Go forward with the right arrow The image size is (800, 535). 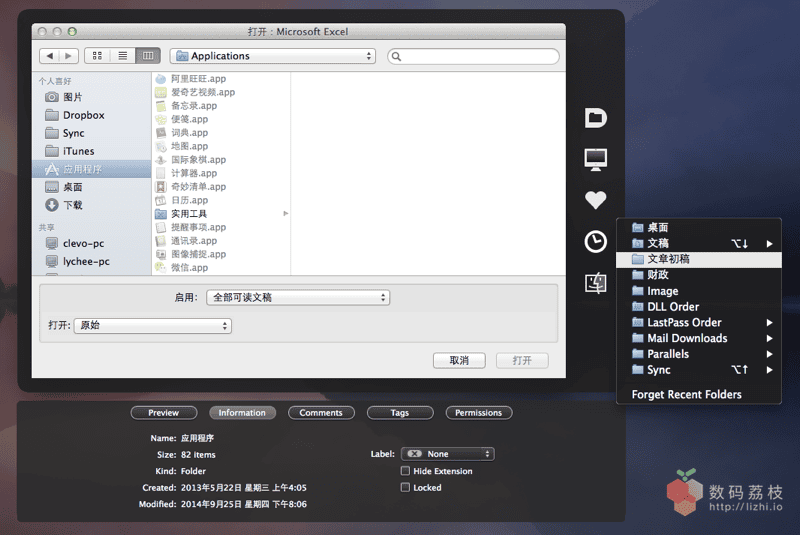68,56
